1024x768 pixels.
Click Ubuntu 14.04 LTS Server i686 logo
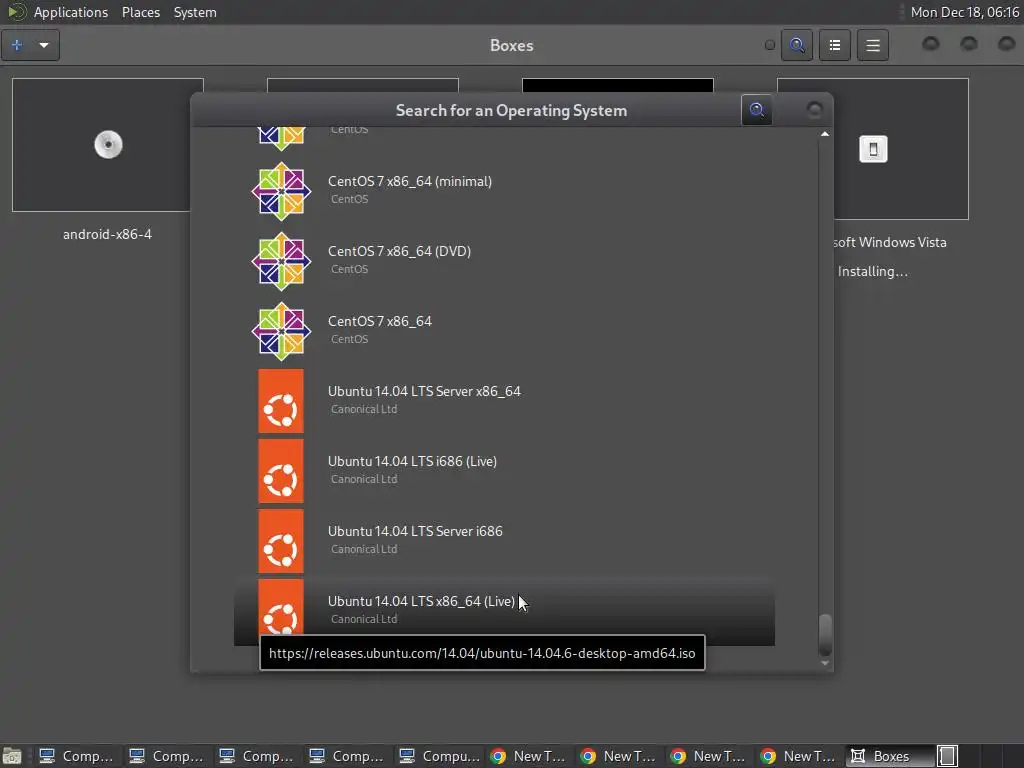click(x=281, y=541)
